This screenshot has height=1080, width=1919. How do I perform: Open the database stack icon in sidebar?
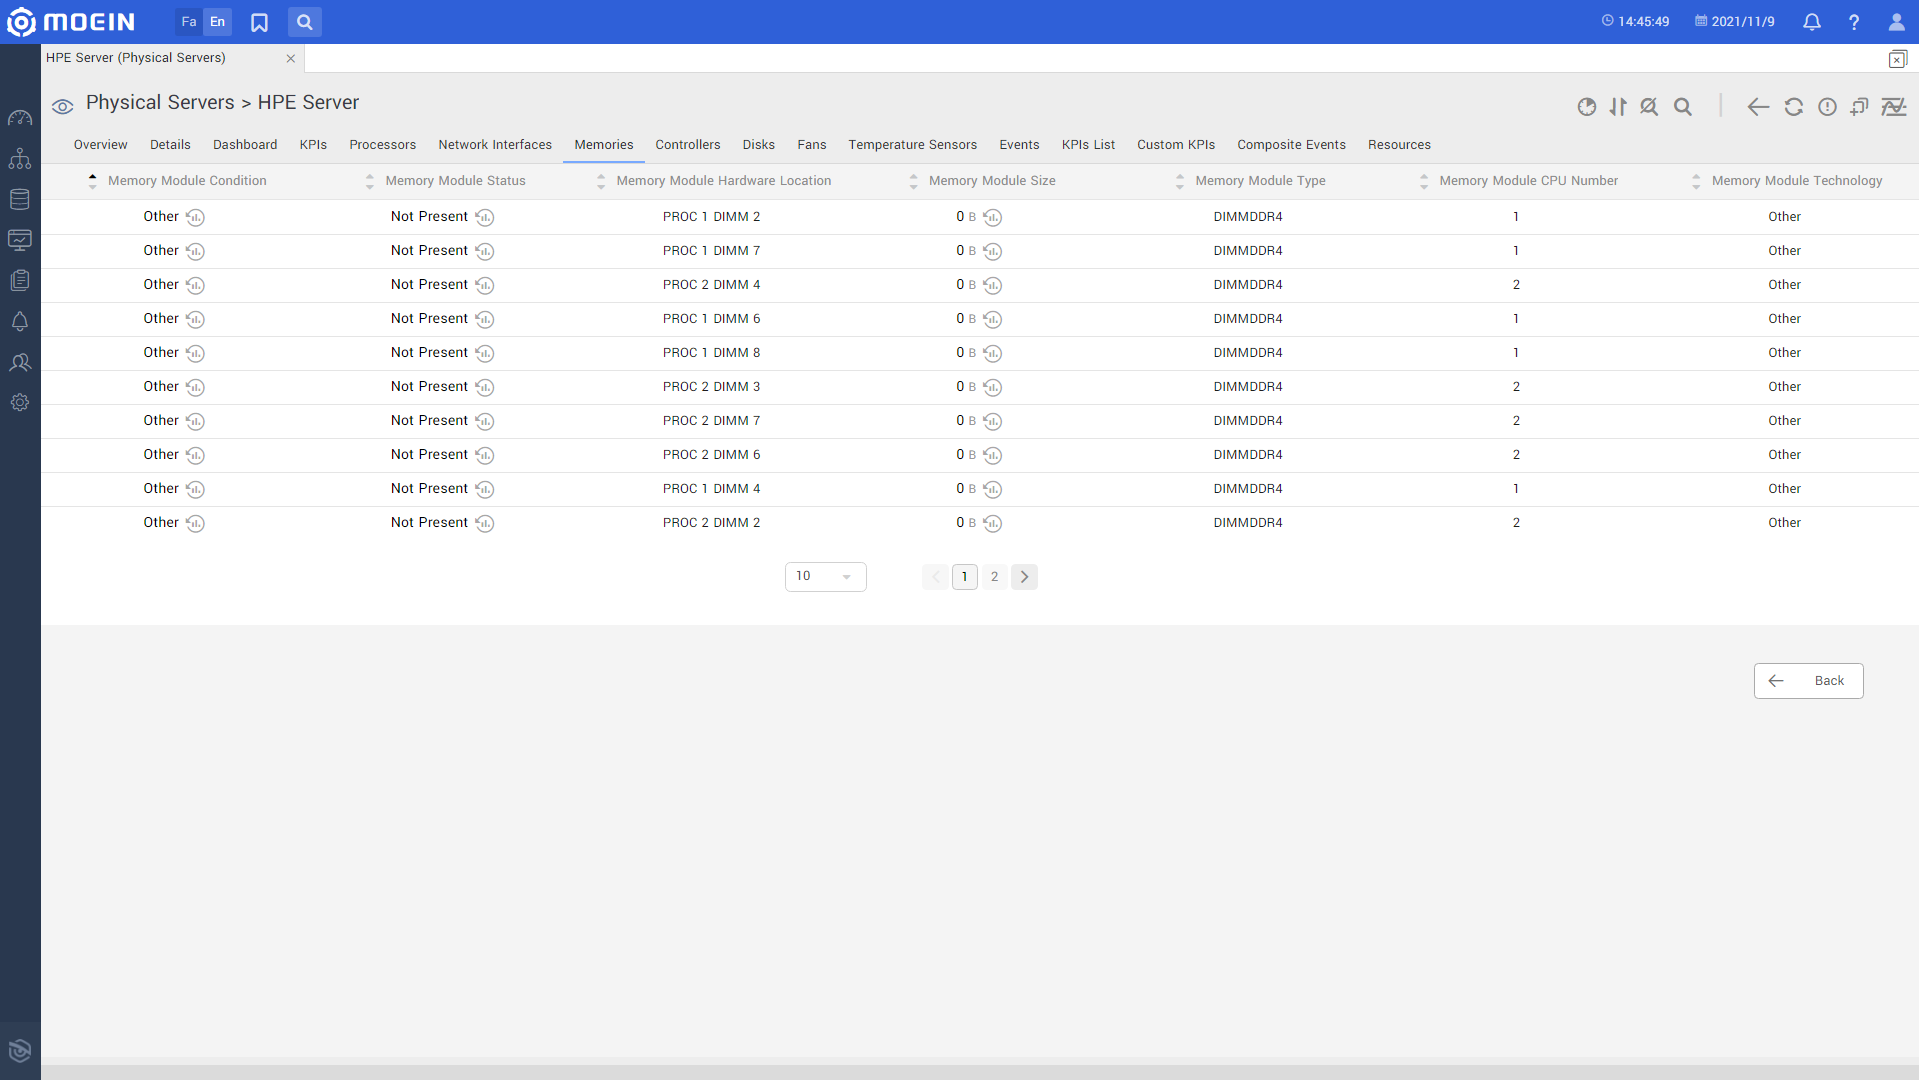pos(20,199)
